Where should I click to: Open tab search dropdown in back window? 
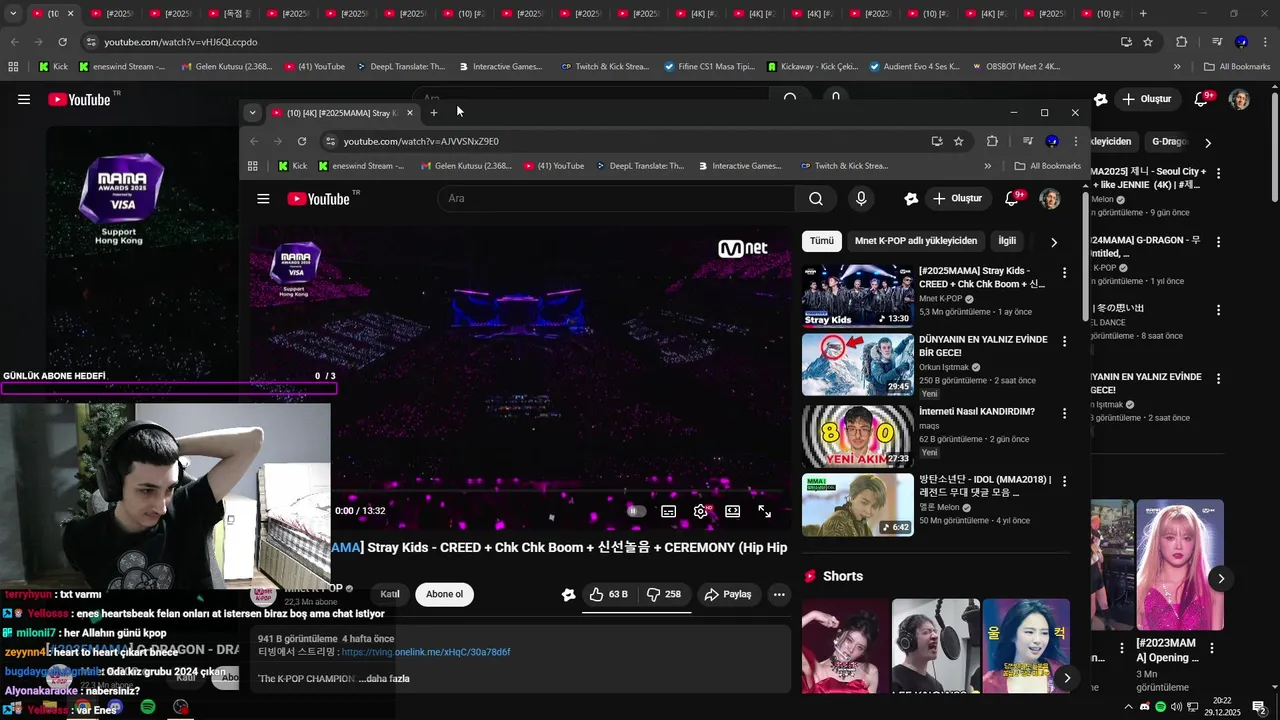[x=13, y=14]
